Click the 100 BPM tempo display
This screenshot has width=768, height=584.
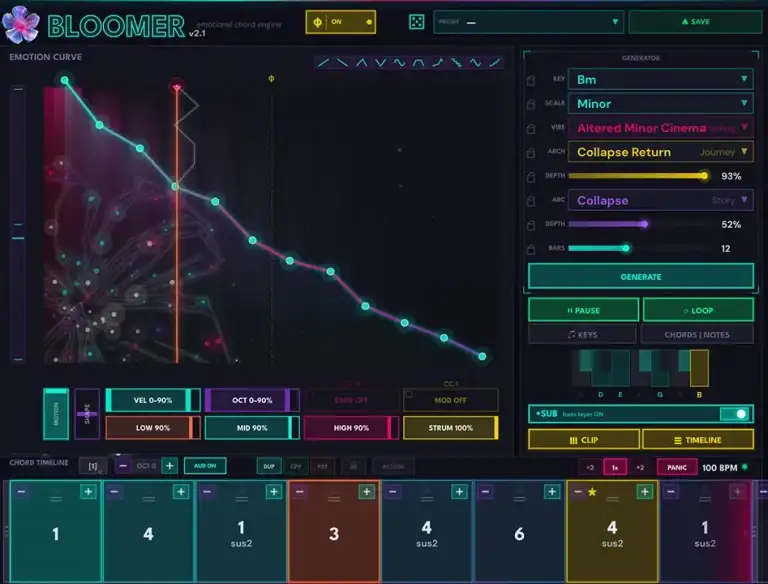pyautogui.click(x=719, y=468)
